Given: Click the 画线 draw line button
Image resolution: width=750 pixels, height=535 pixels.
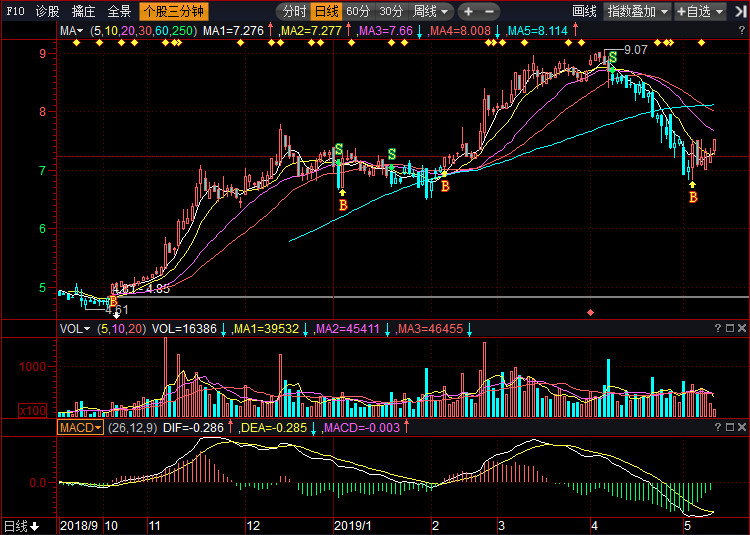Looking at the screenshot, I should click(x=584, y=12).
